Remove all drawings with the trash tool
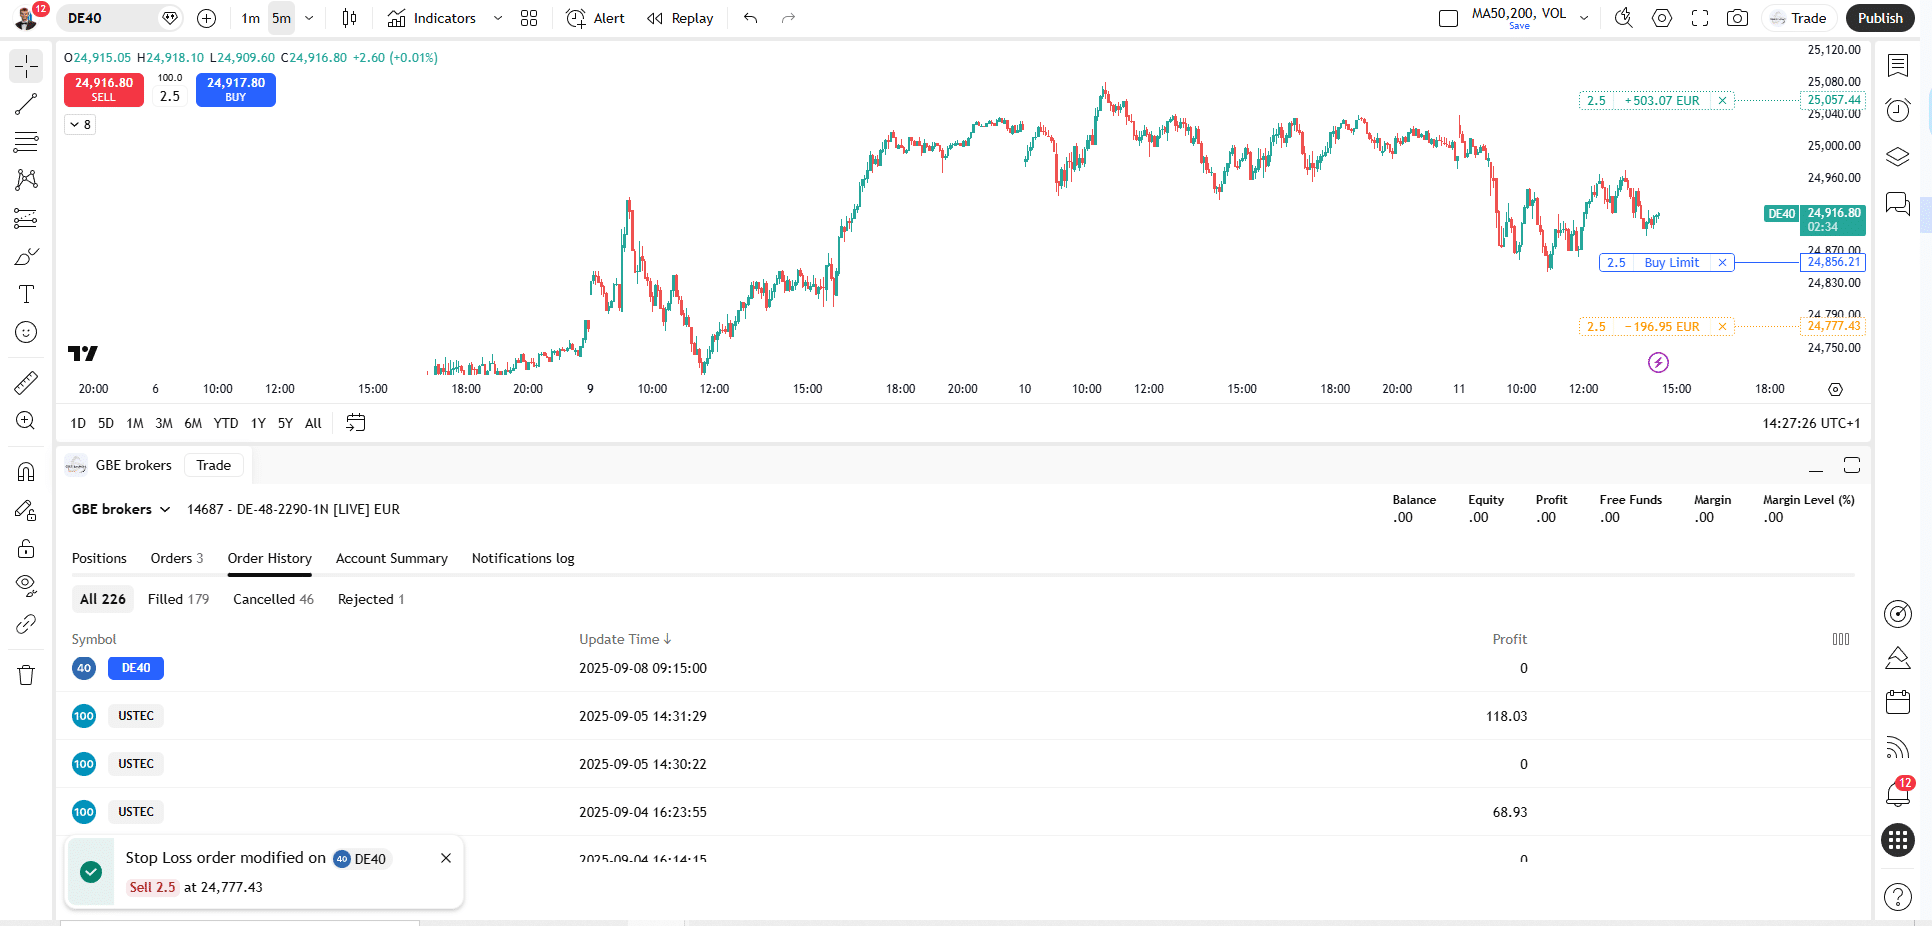The image size is (1932, 926). point(25,675)
